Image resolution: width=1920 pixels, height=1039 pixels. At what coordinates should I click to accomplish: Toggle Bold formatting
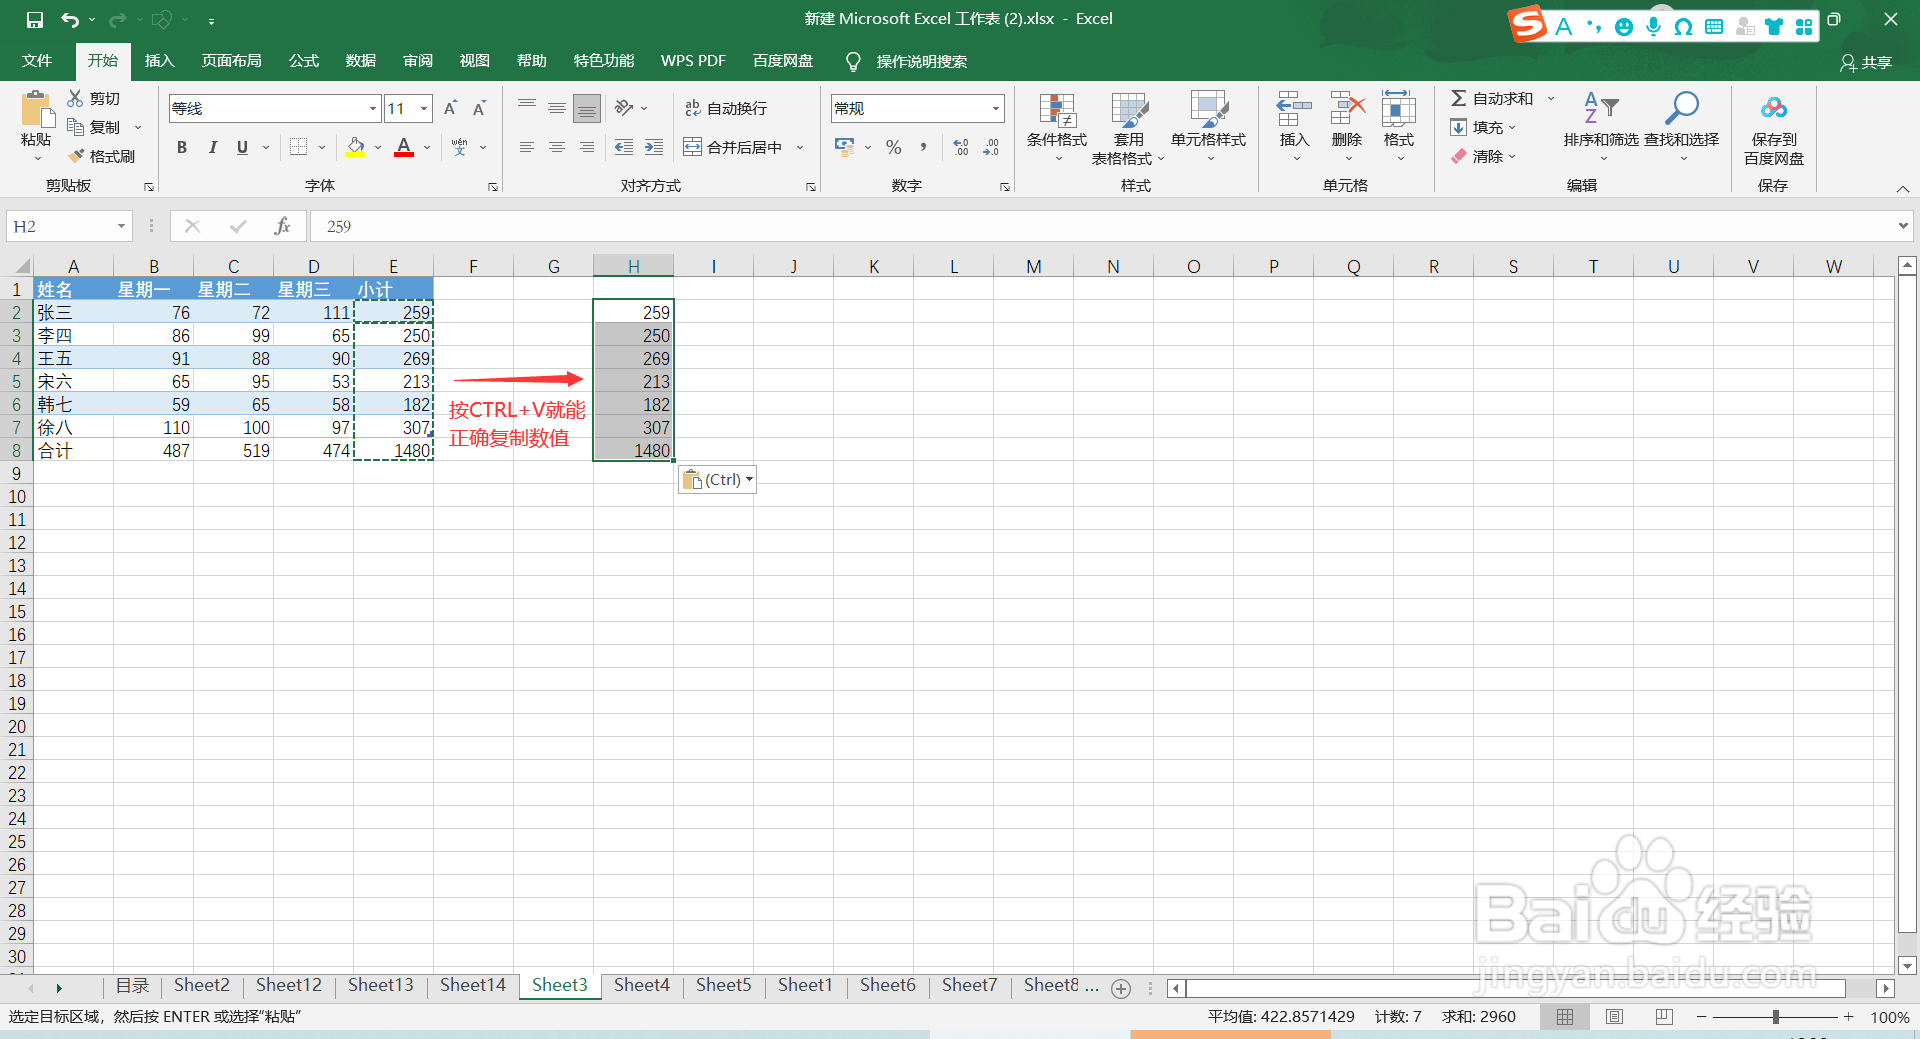pyautogui.click(x=182, y=147)
